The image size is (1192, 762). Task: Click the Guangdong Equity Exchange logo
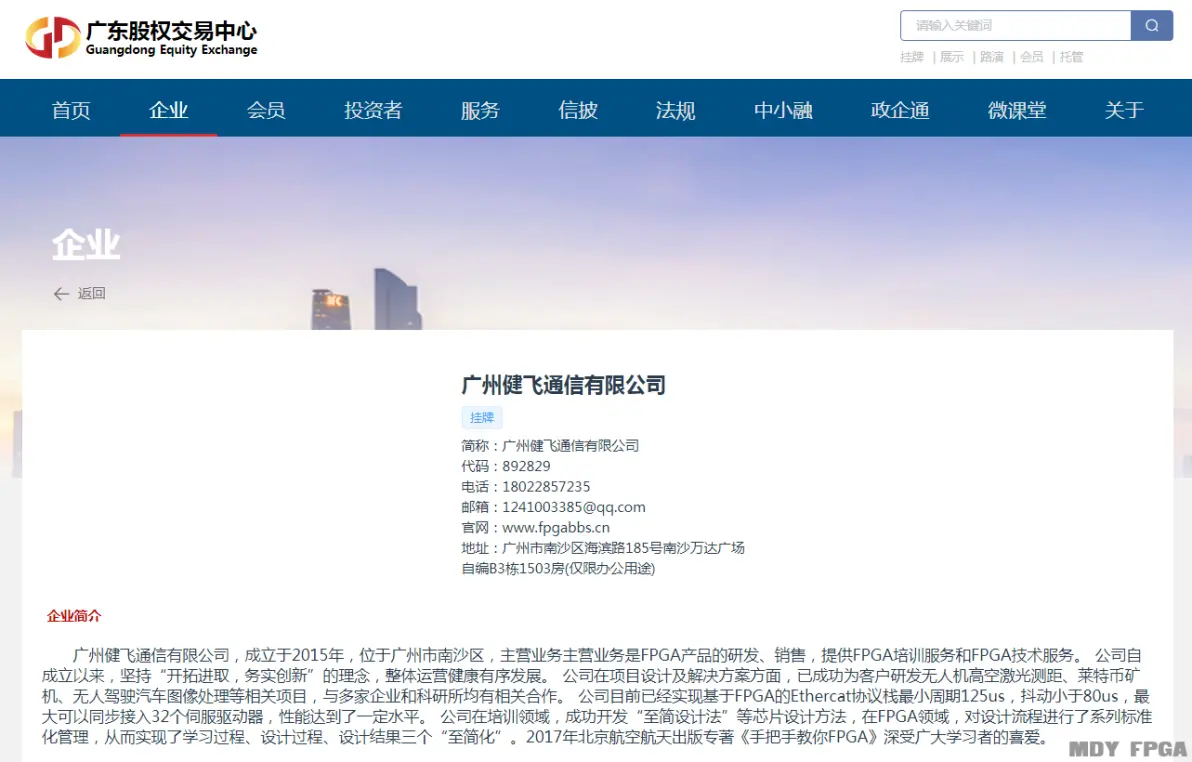pyautogui.click(x=141, y=37)
